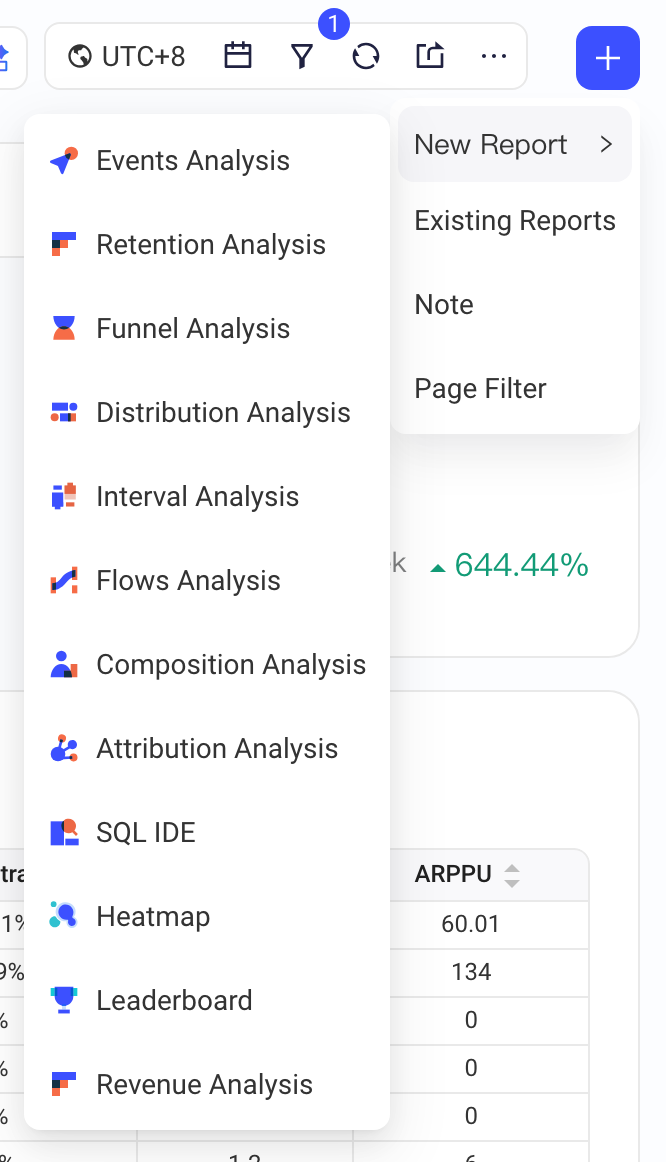Click the blue plus add button

[607, 58]
